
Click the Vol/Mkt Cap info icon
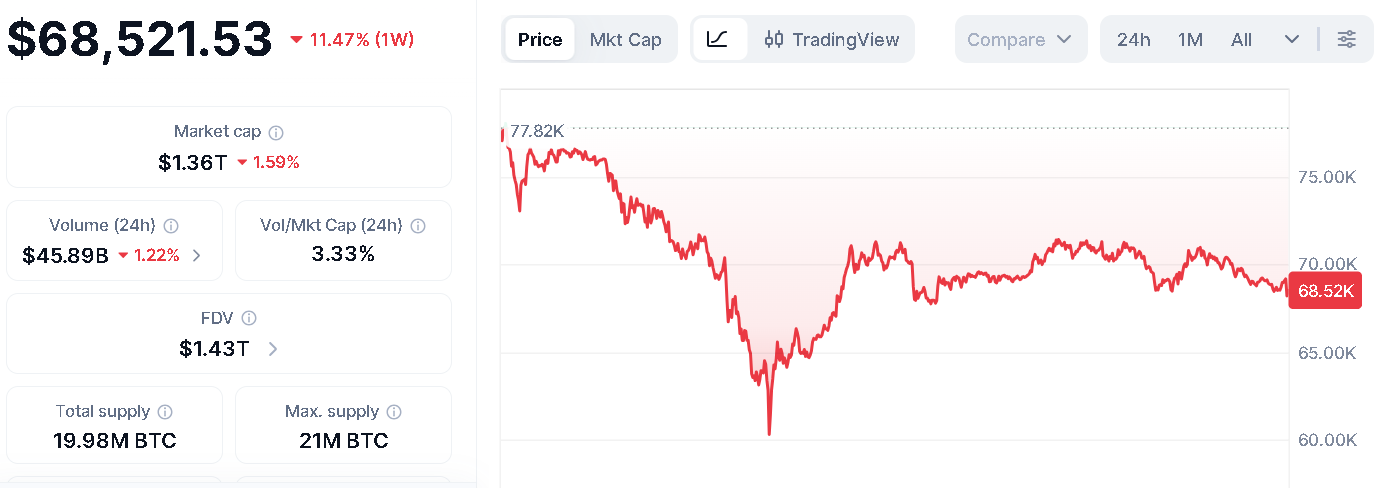(418, 226)
